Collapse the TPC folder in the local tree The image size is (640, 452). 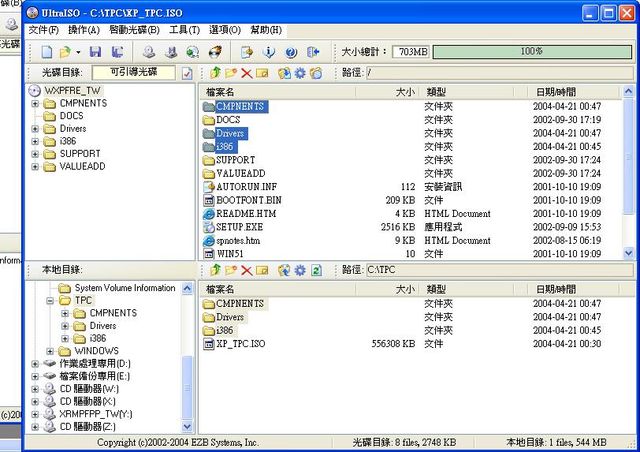click(x=50, y=301)
